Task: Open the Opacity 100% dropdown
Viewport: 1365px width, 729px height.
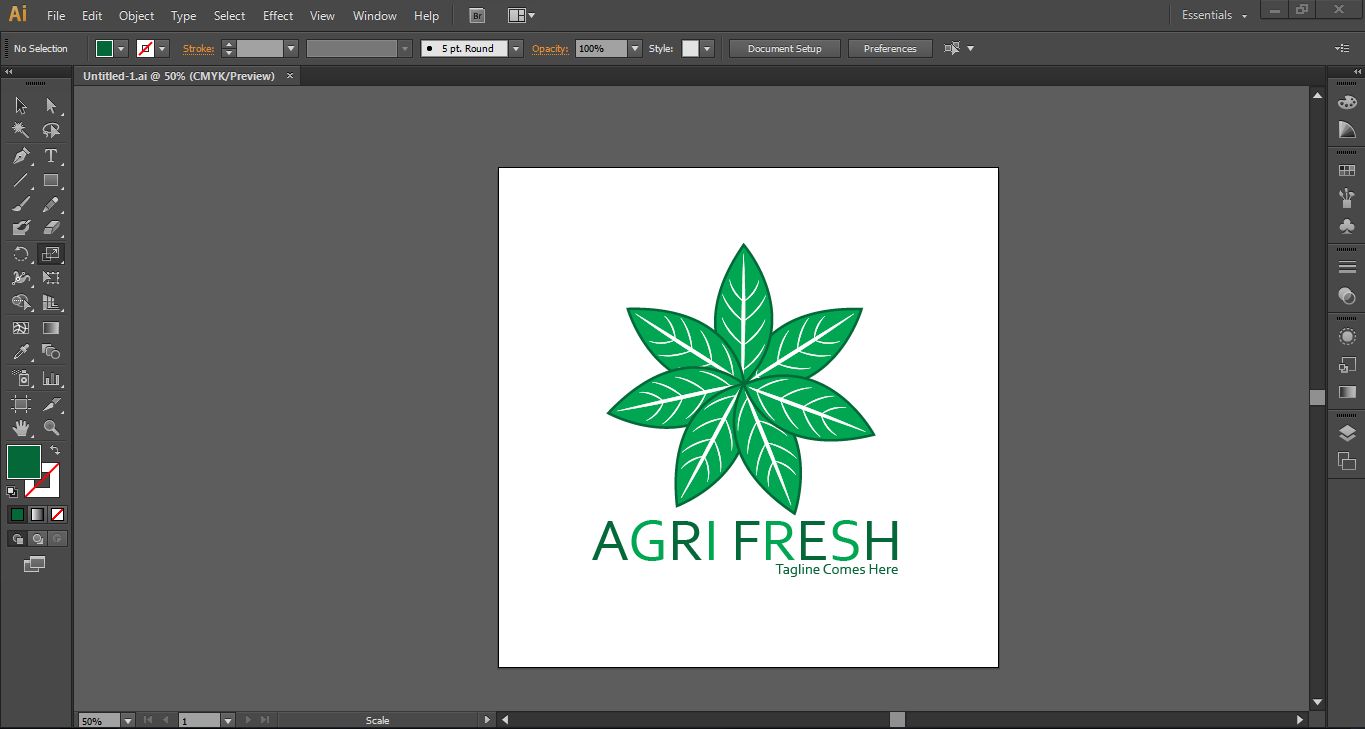Action: 634,49
